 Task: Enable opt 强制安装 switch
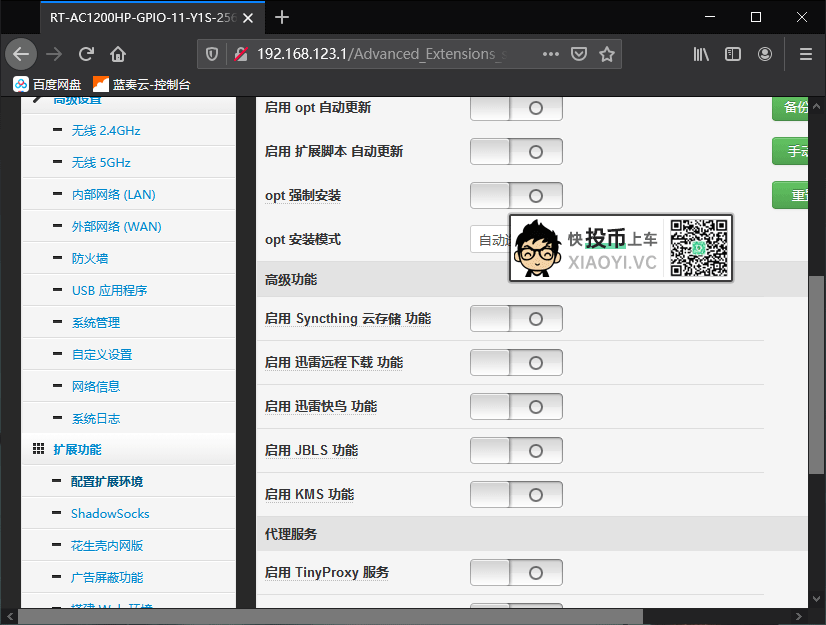point(516,196)
